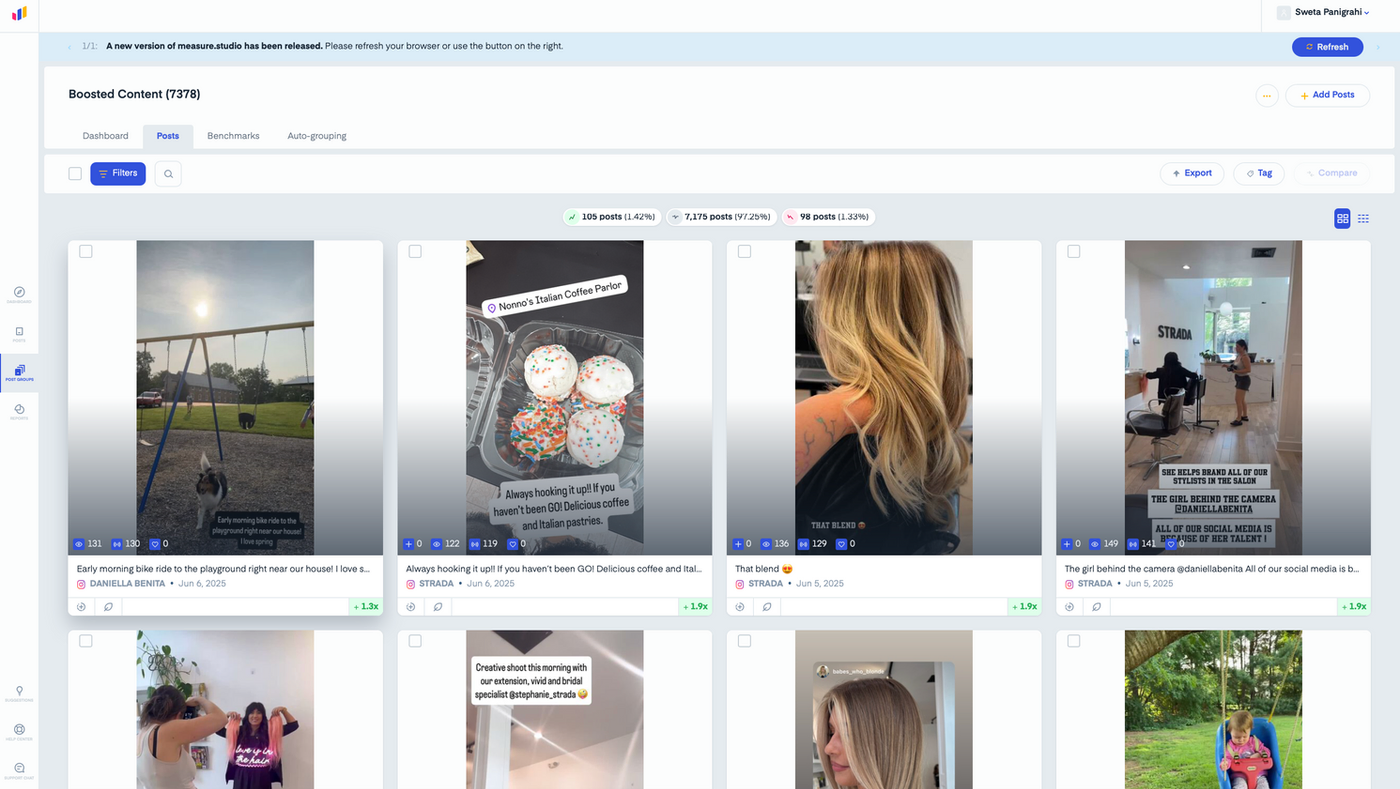Filter by 7,175 posts average pill

720,216
